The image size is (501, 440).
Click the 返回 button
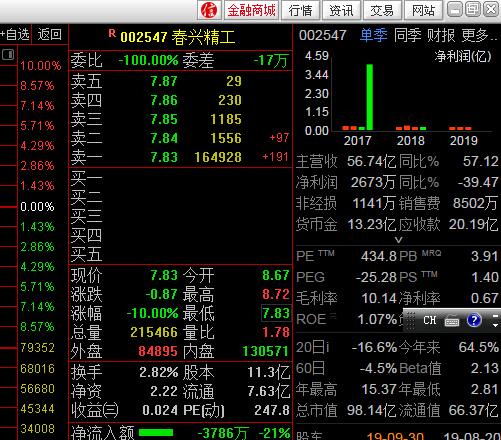pyautogui.click(x=50, y=34)
